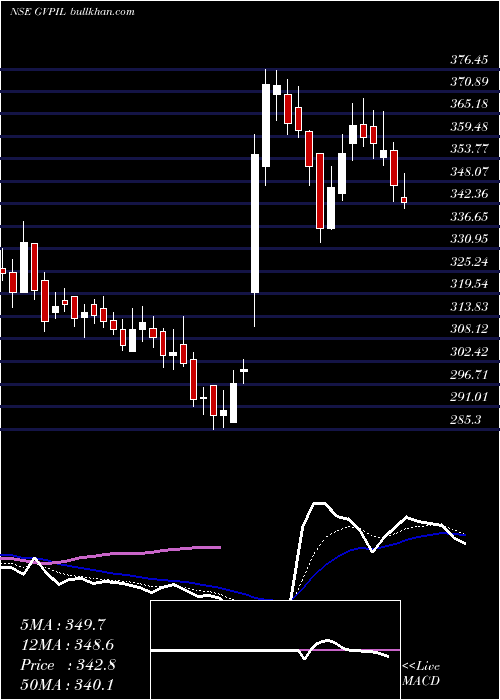Click the 296.71 price level label
Screen dimensions: 500x700
point(469,375)
